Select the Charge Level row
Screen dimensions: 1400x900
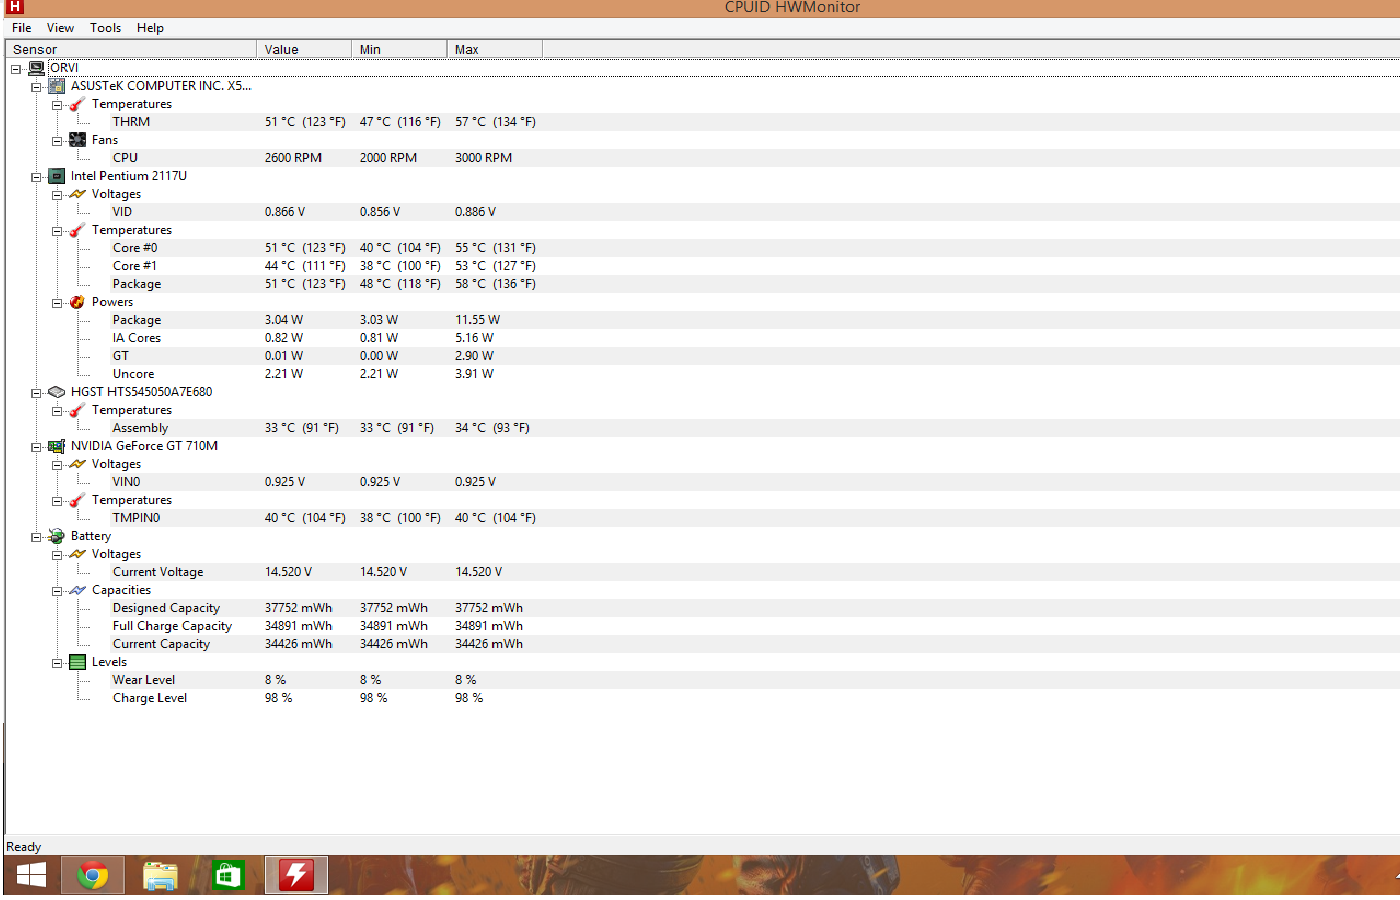pos(150,698)
